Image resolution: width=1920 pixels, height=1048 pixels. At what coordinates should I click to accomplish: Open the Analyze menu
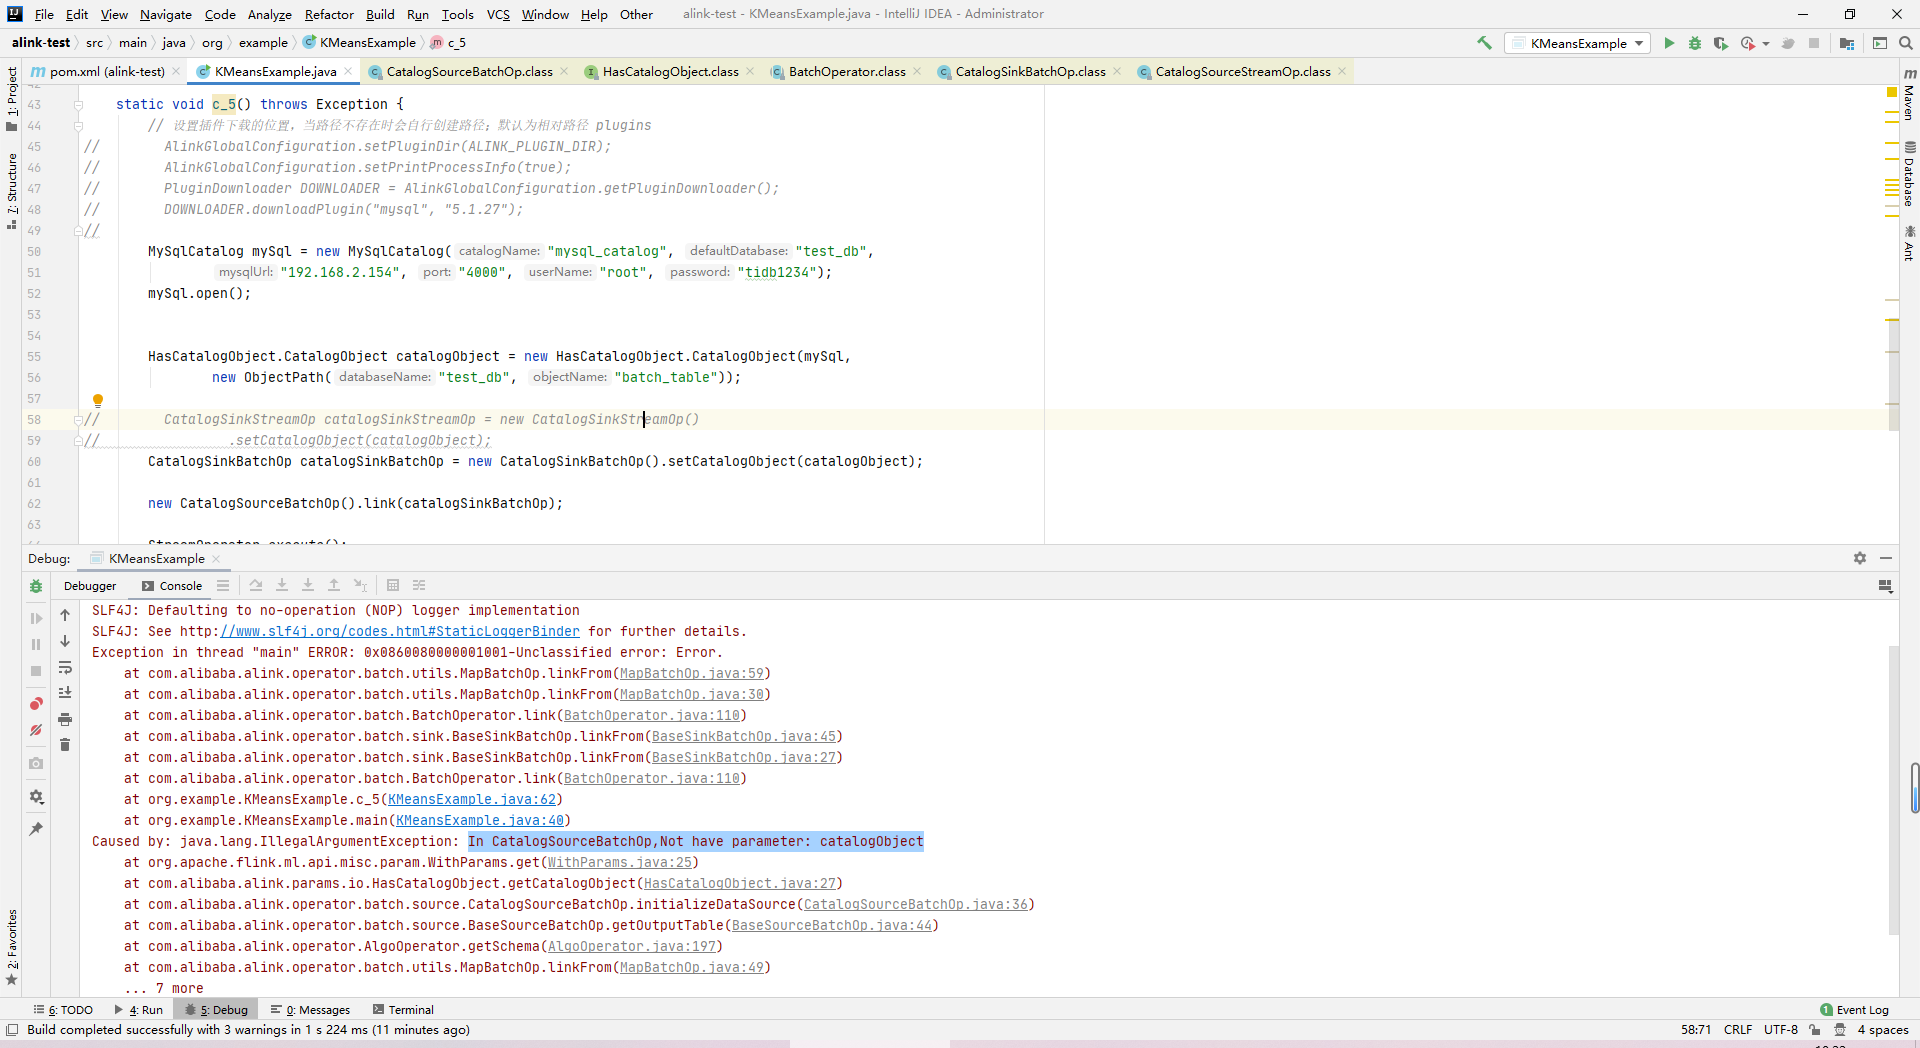(269, 14)
